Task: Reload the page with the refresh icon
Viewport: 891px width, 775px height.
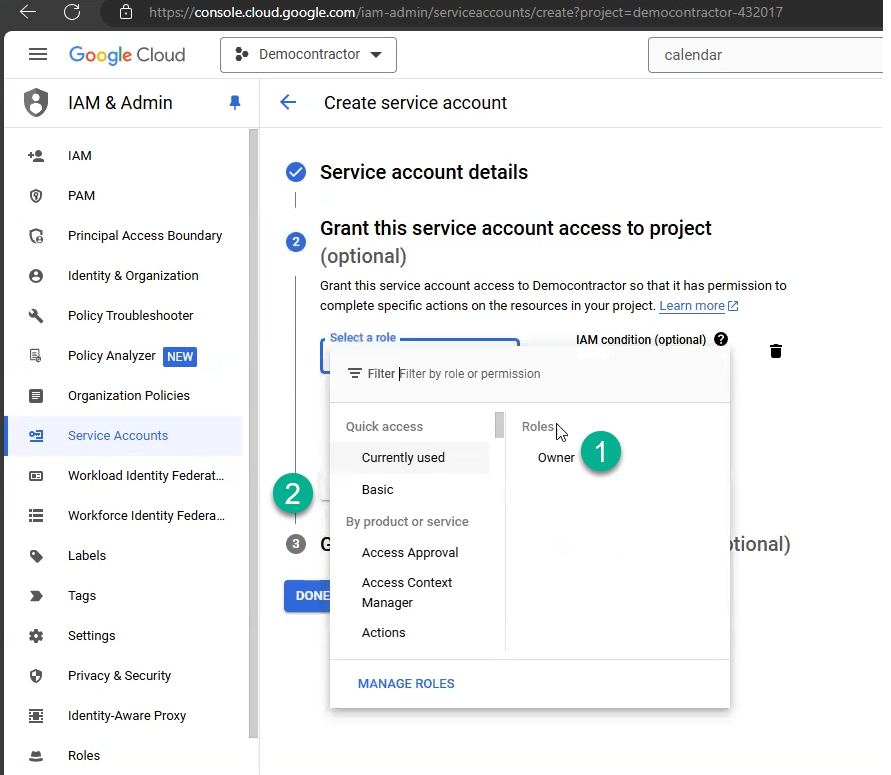Action: 72,12
